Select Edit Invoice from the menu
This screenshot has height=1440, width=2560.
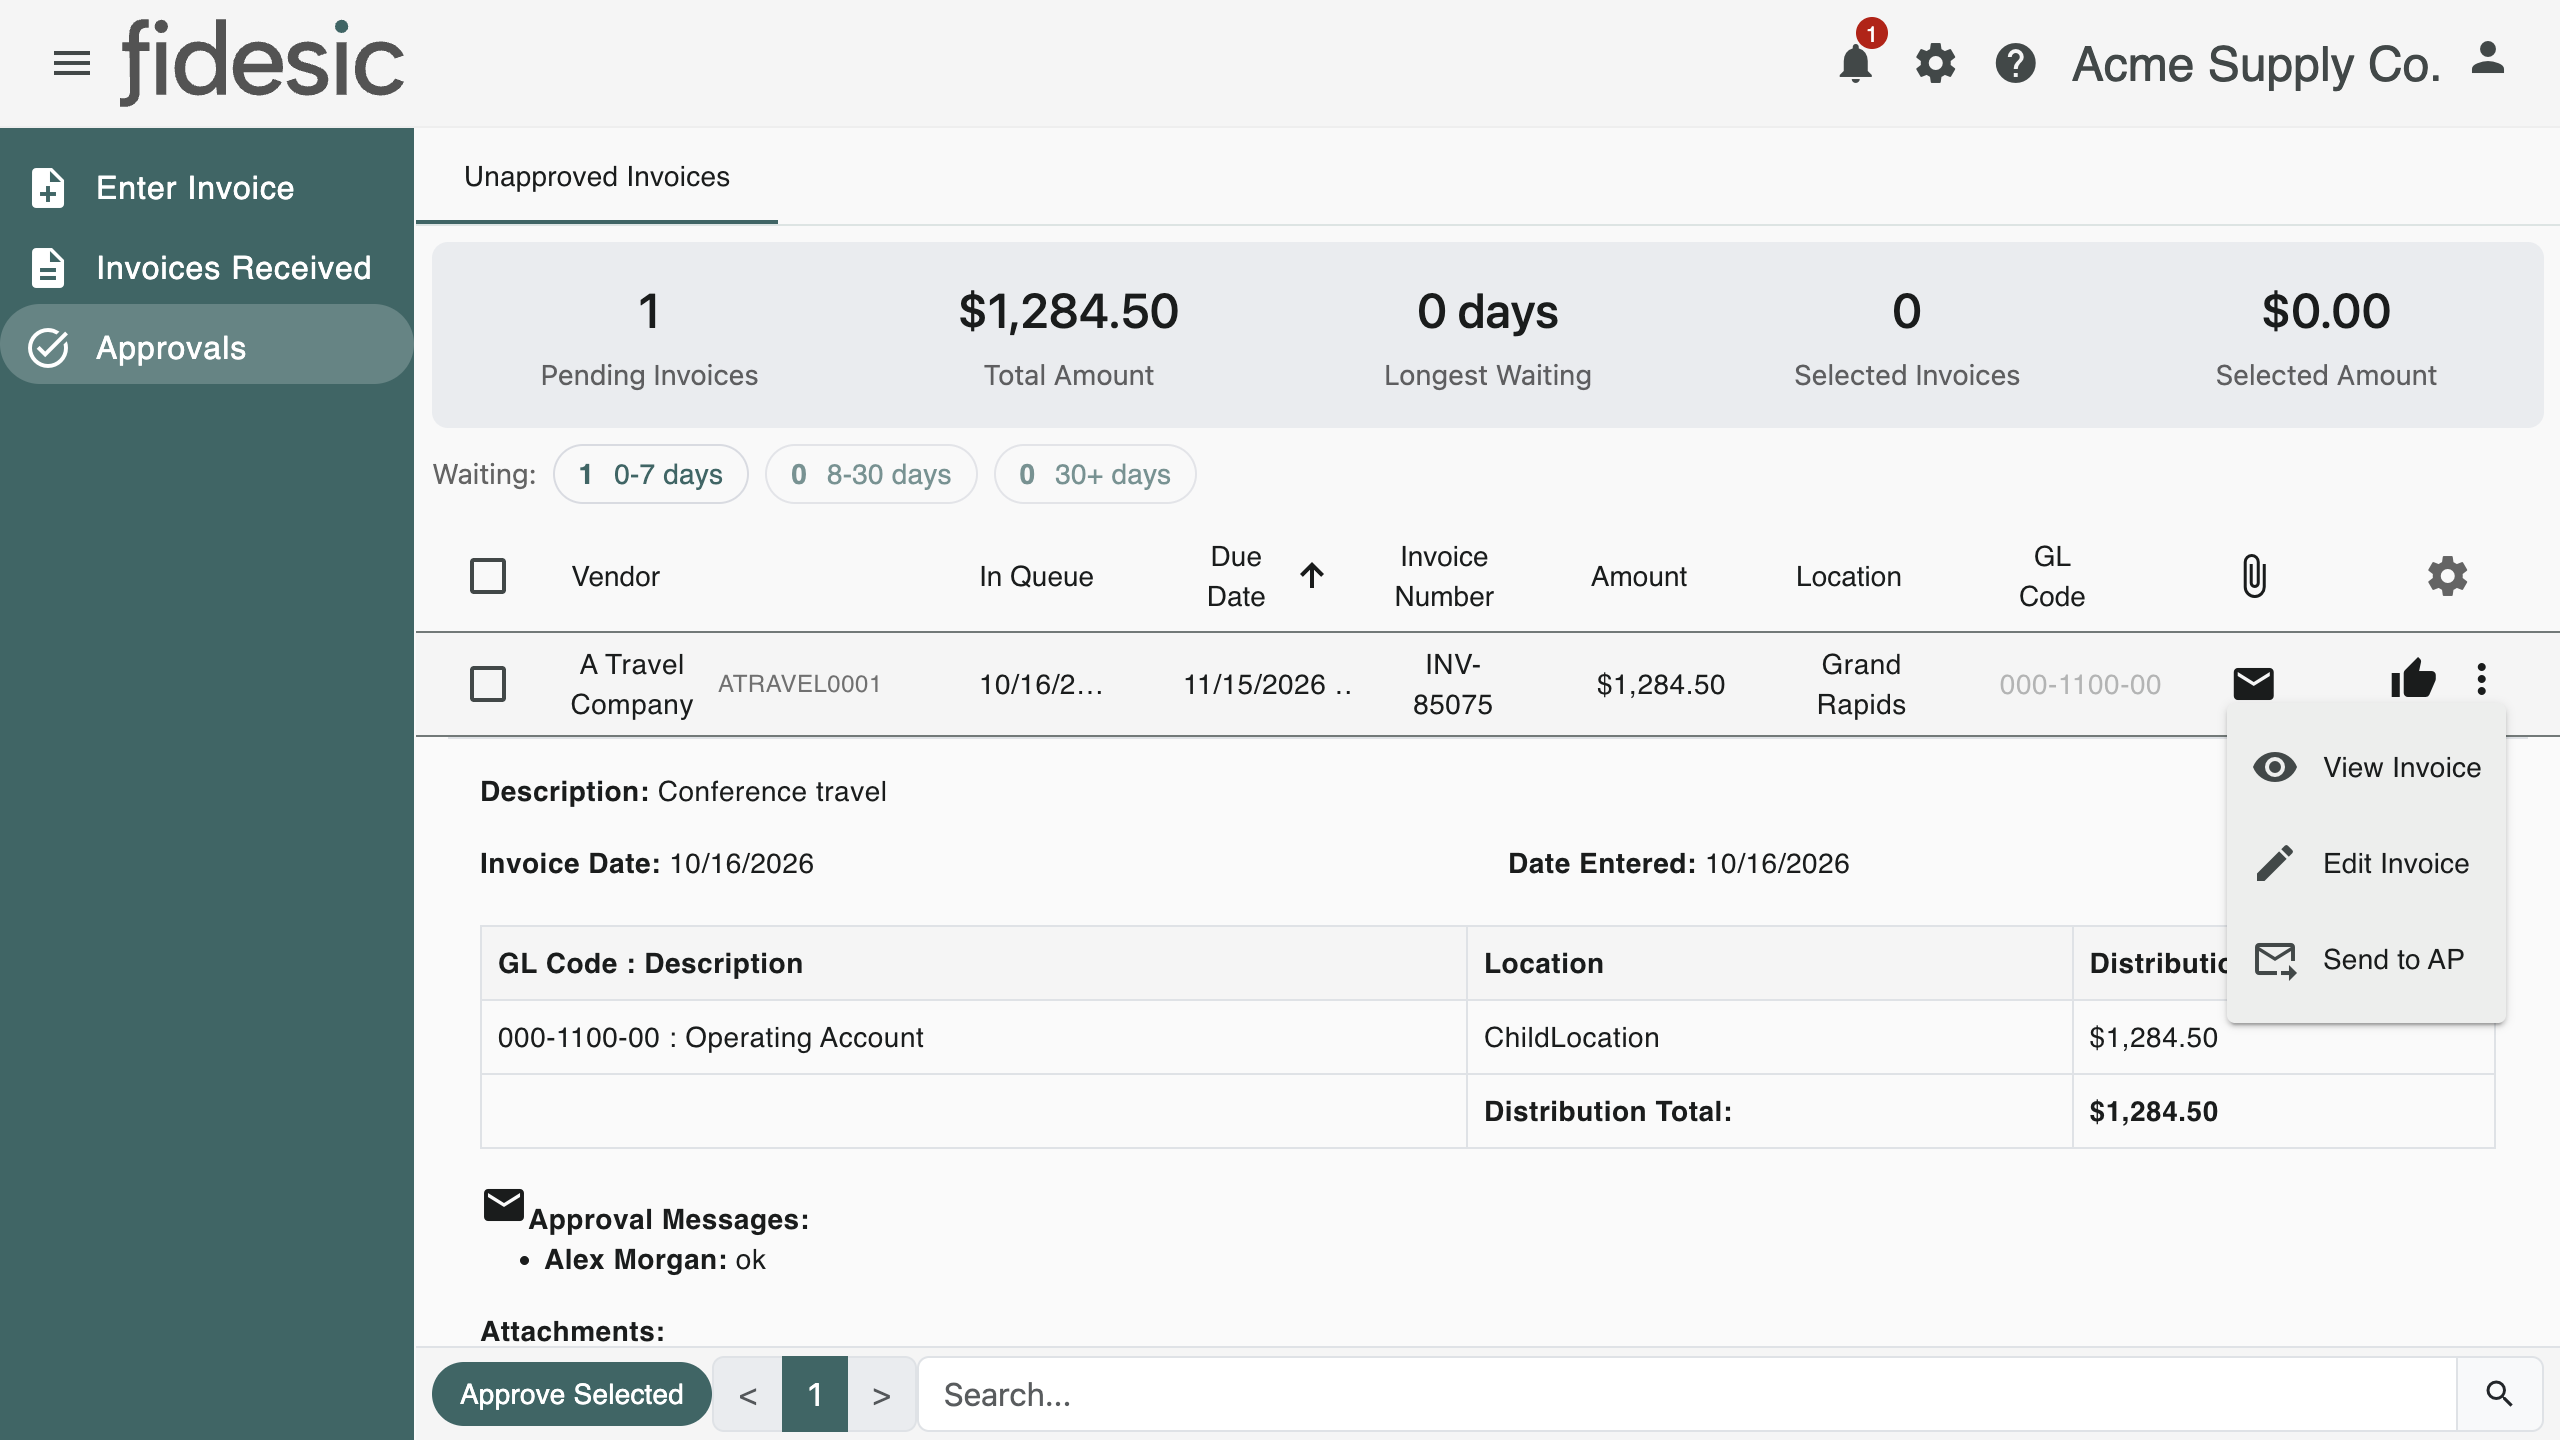[x=2366, y=863]
